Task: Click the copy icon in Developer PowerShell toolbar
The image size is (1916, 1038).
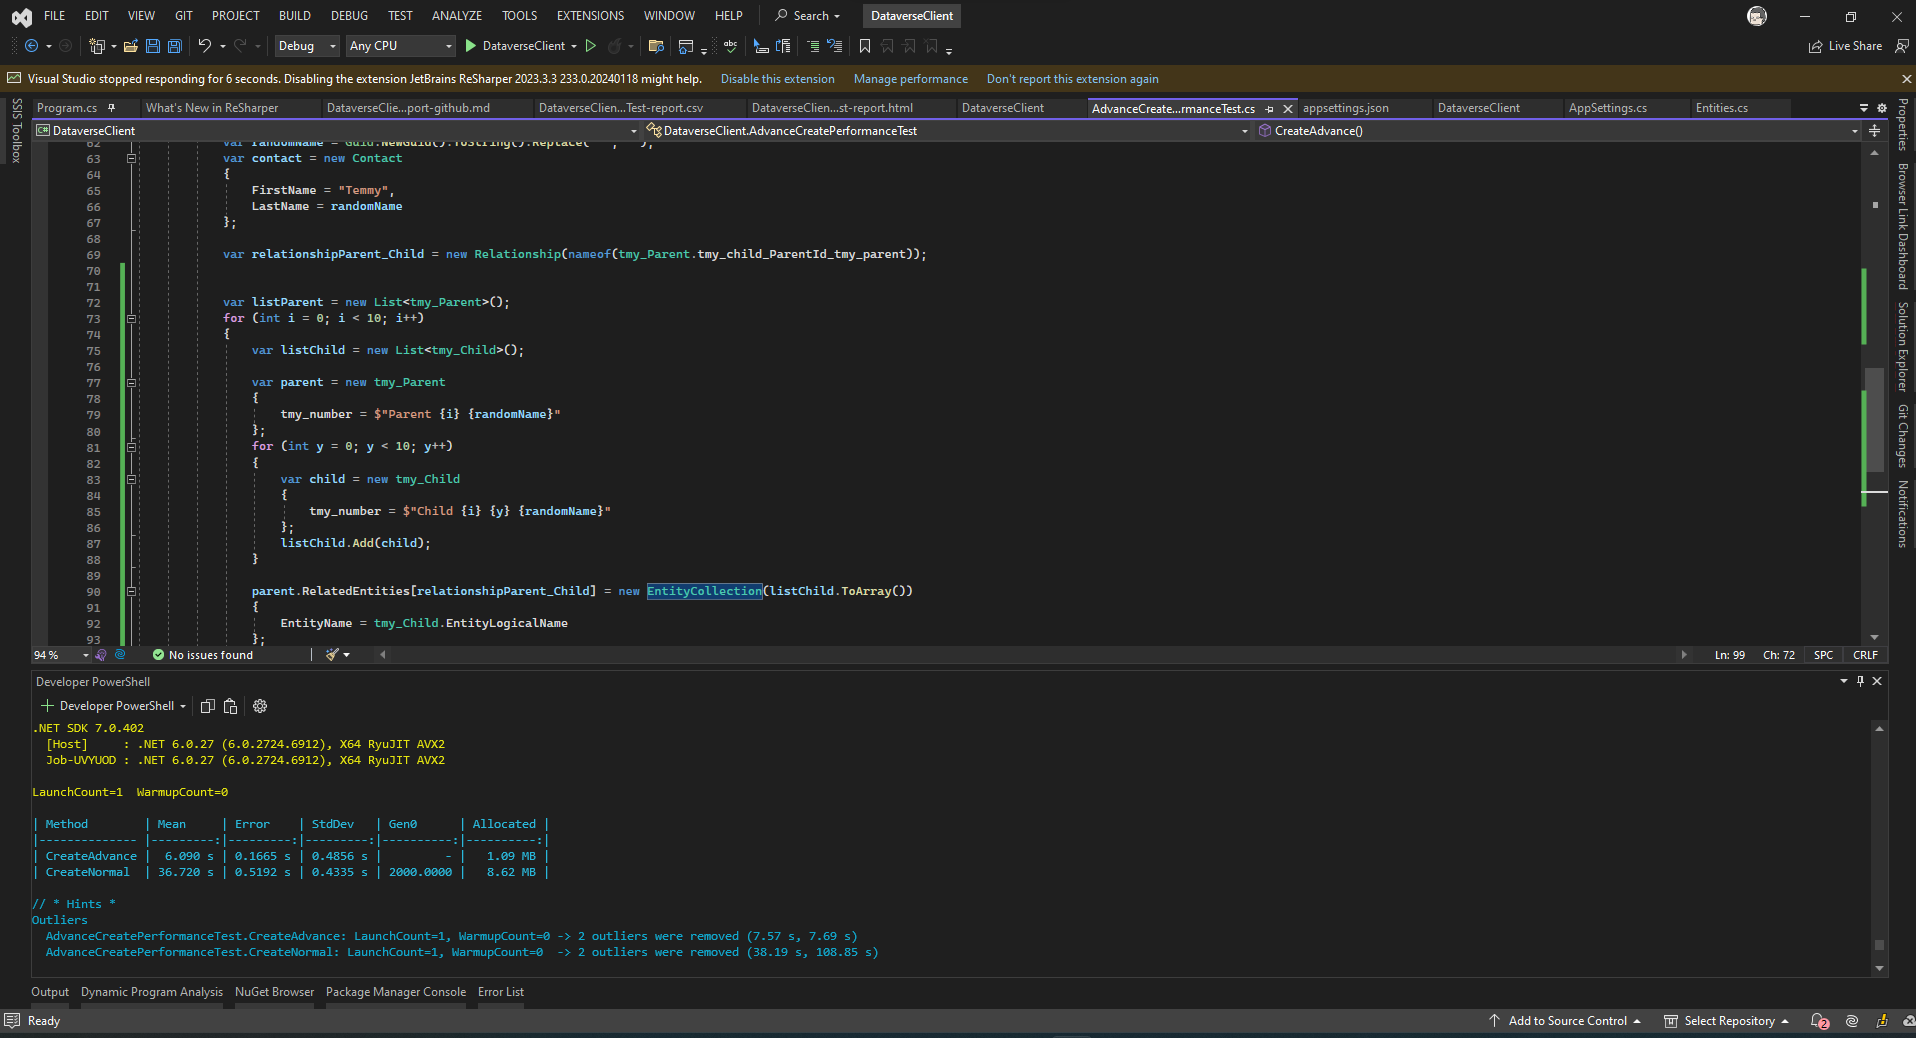Action: (x=208, y=706)
